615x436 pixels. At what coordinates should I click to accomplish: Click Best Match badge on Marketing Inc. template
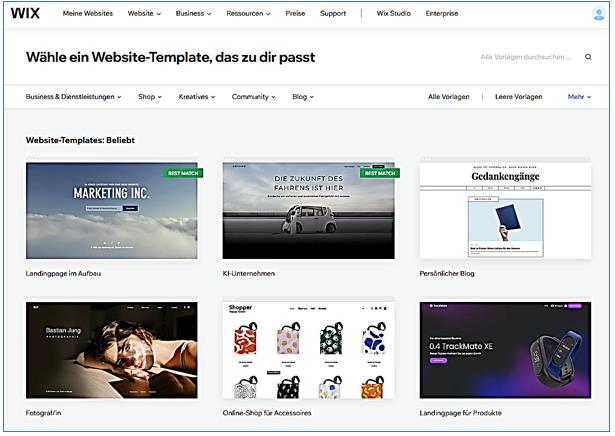pos(183,173)
